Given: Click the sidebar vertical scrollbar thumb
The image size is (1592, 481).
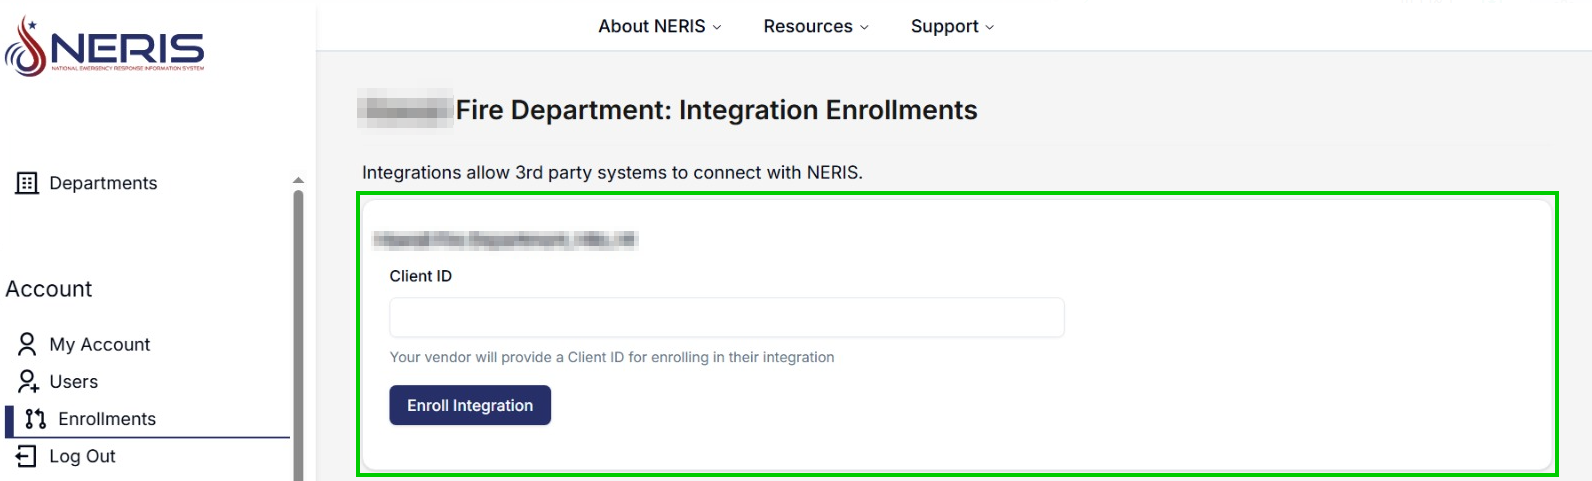Looking at the screenshot, I should point(298,330).
